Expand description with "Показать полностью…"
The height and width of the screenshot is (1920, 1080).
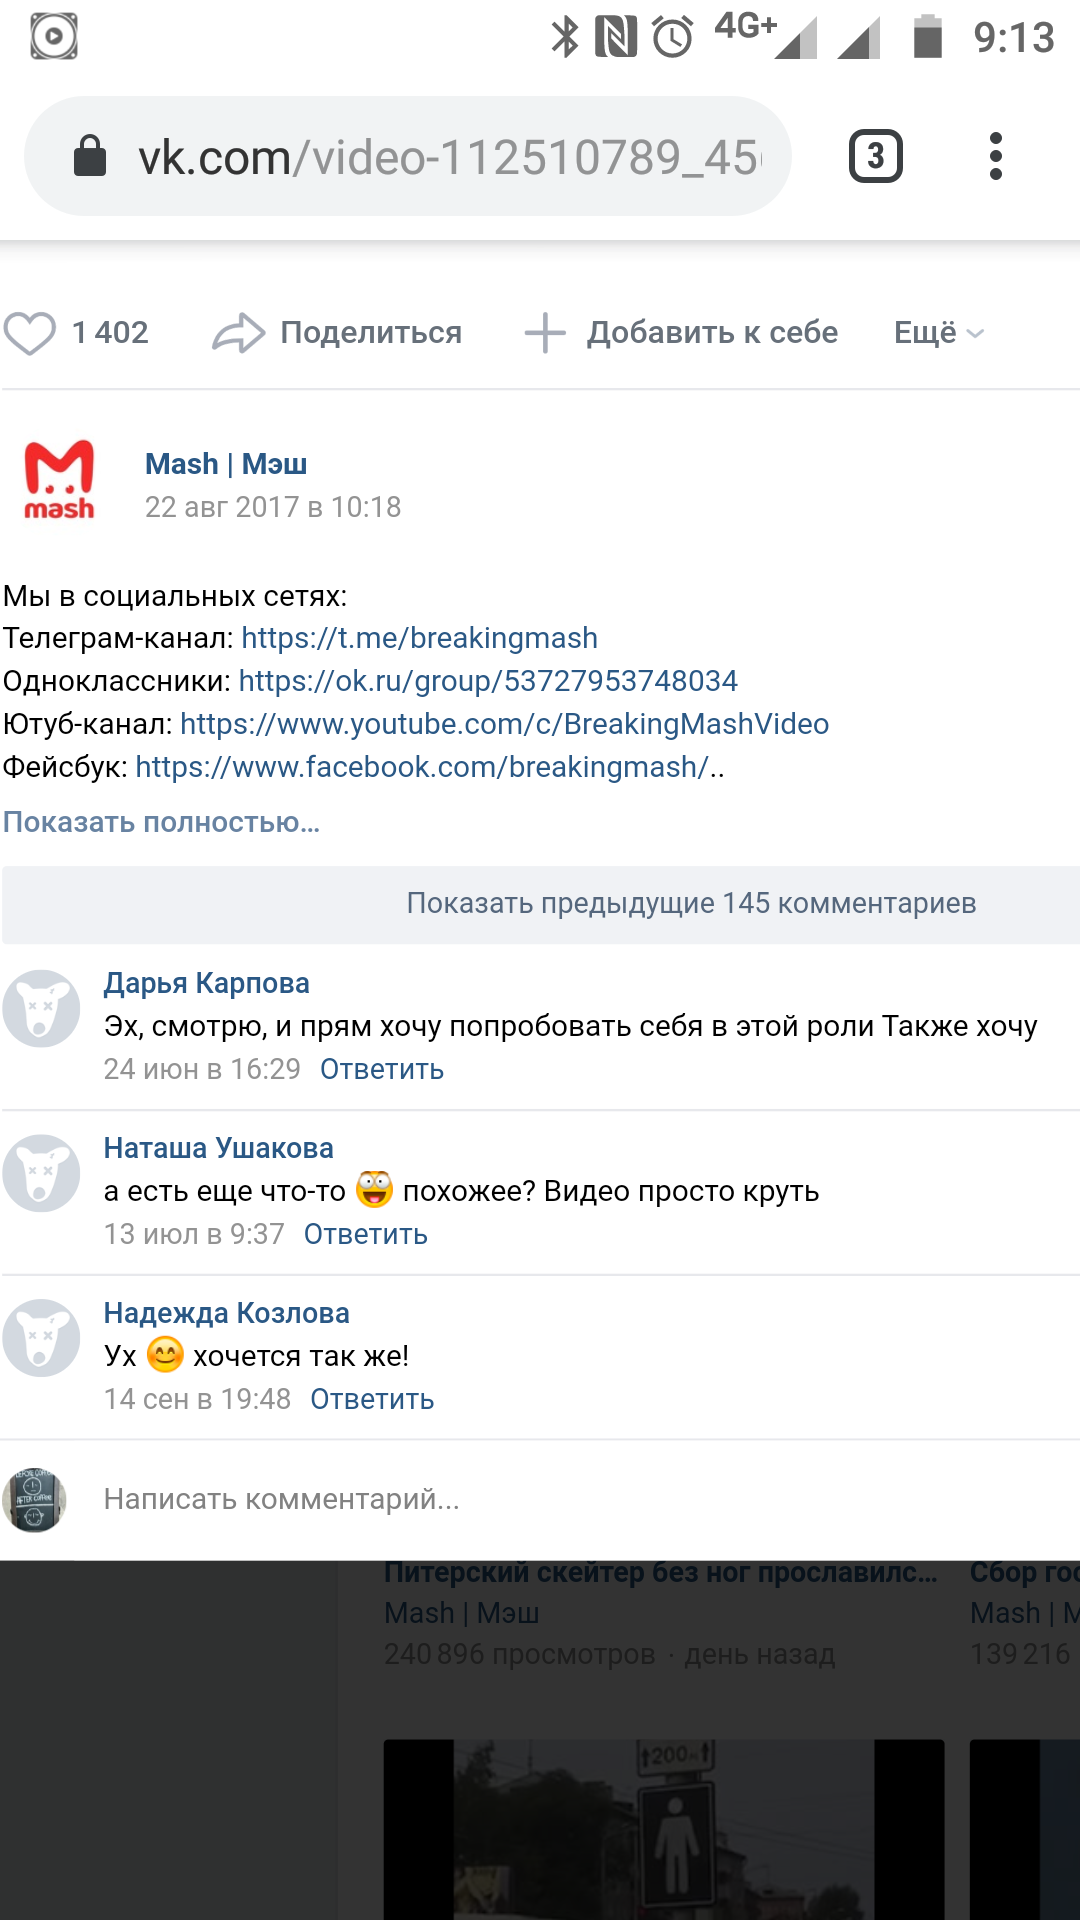(x=161, y=822)
